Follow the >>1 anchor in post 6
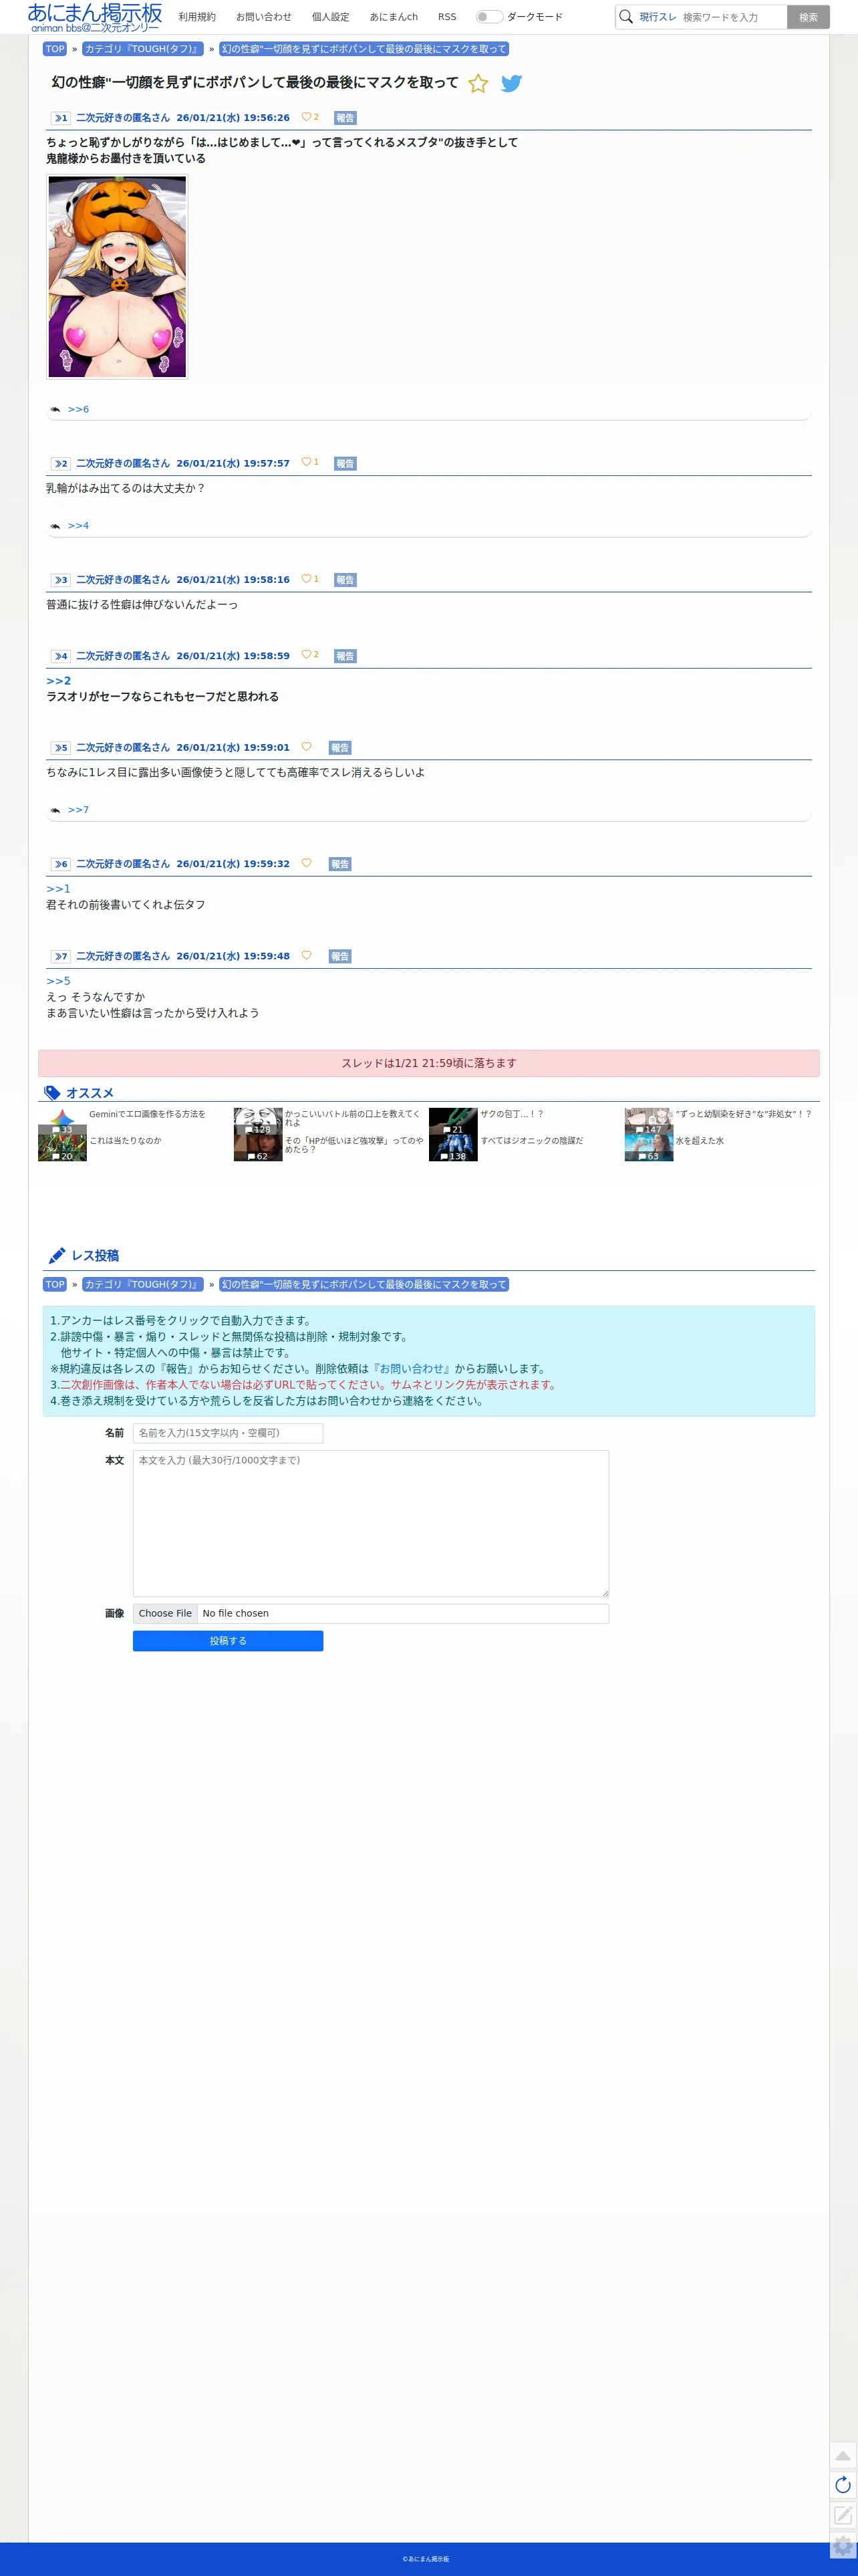 [59, 889]
